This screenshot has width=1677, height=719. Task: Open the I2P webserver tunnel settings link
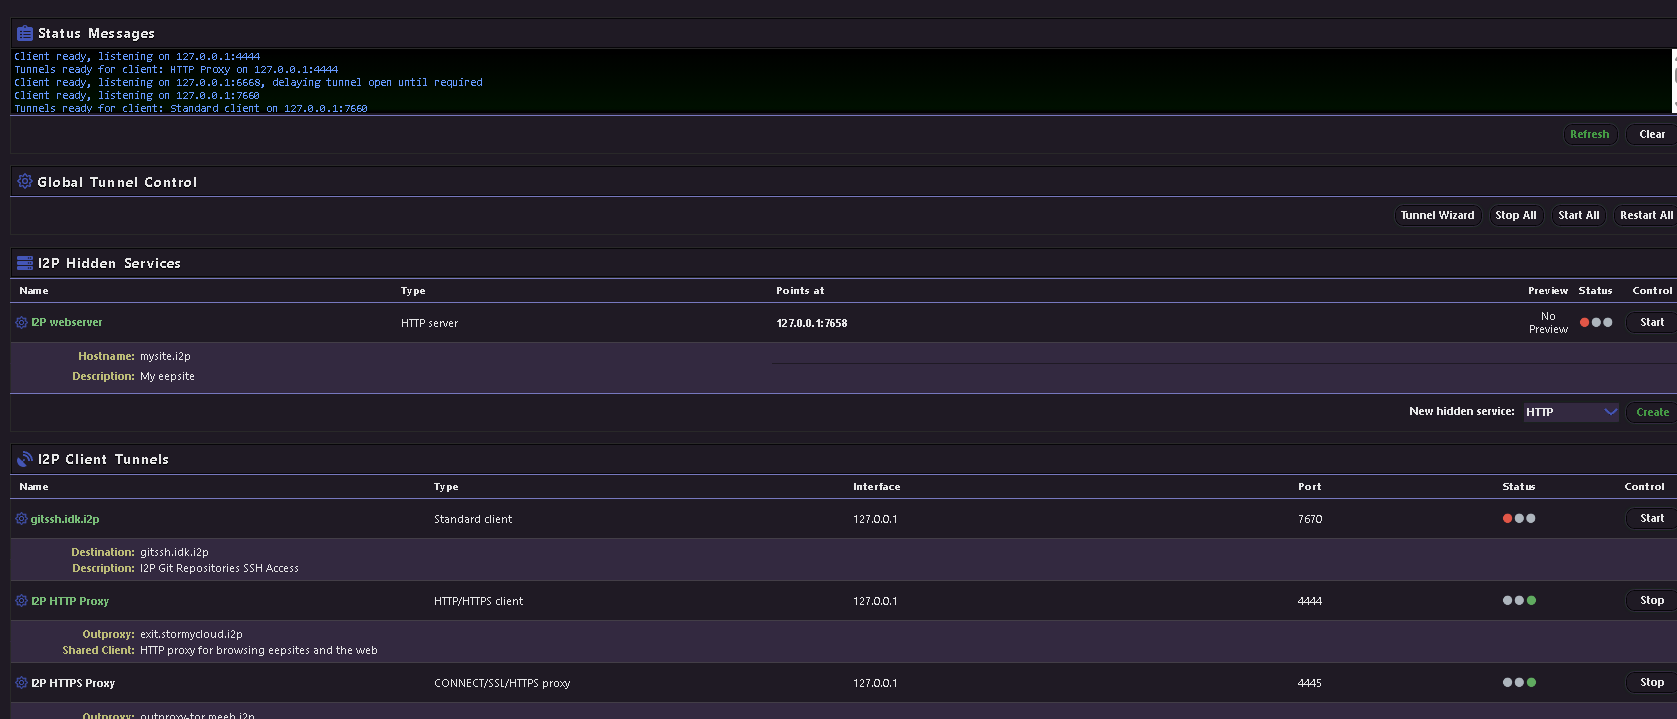tap(67, 323)
